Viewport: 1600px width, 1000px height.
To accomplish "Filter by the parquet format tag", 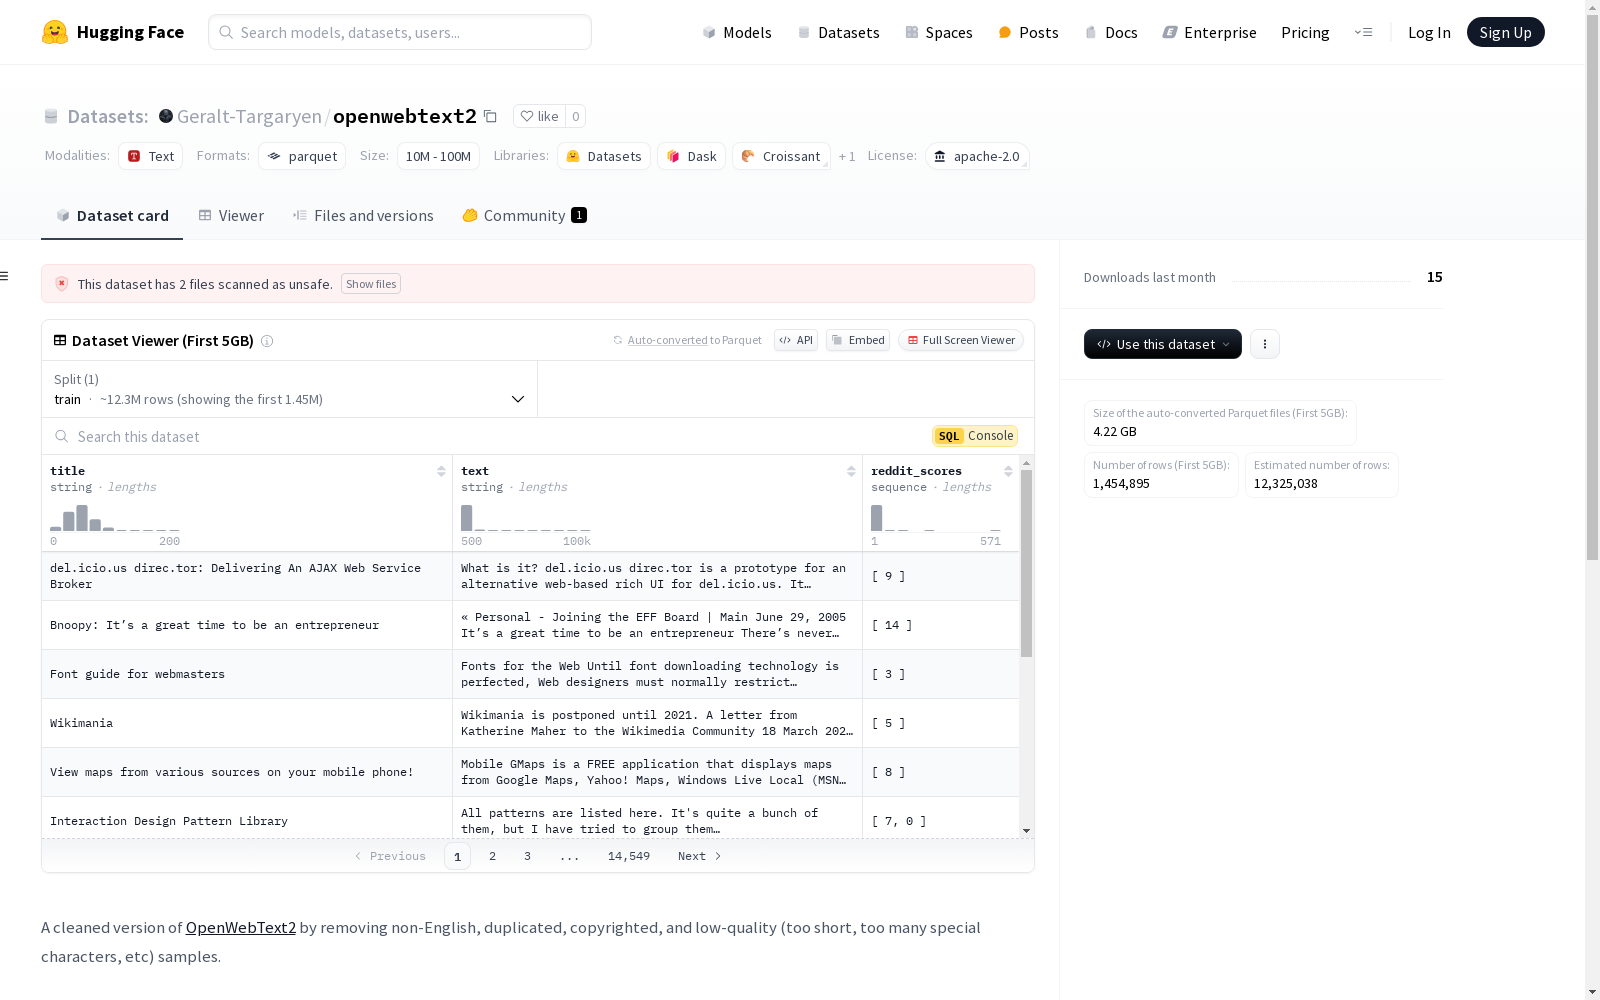I will 302,156.
